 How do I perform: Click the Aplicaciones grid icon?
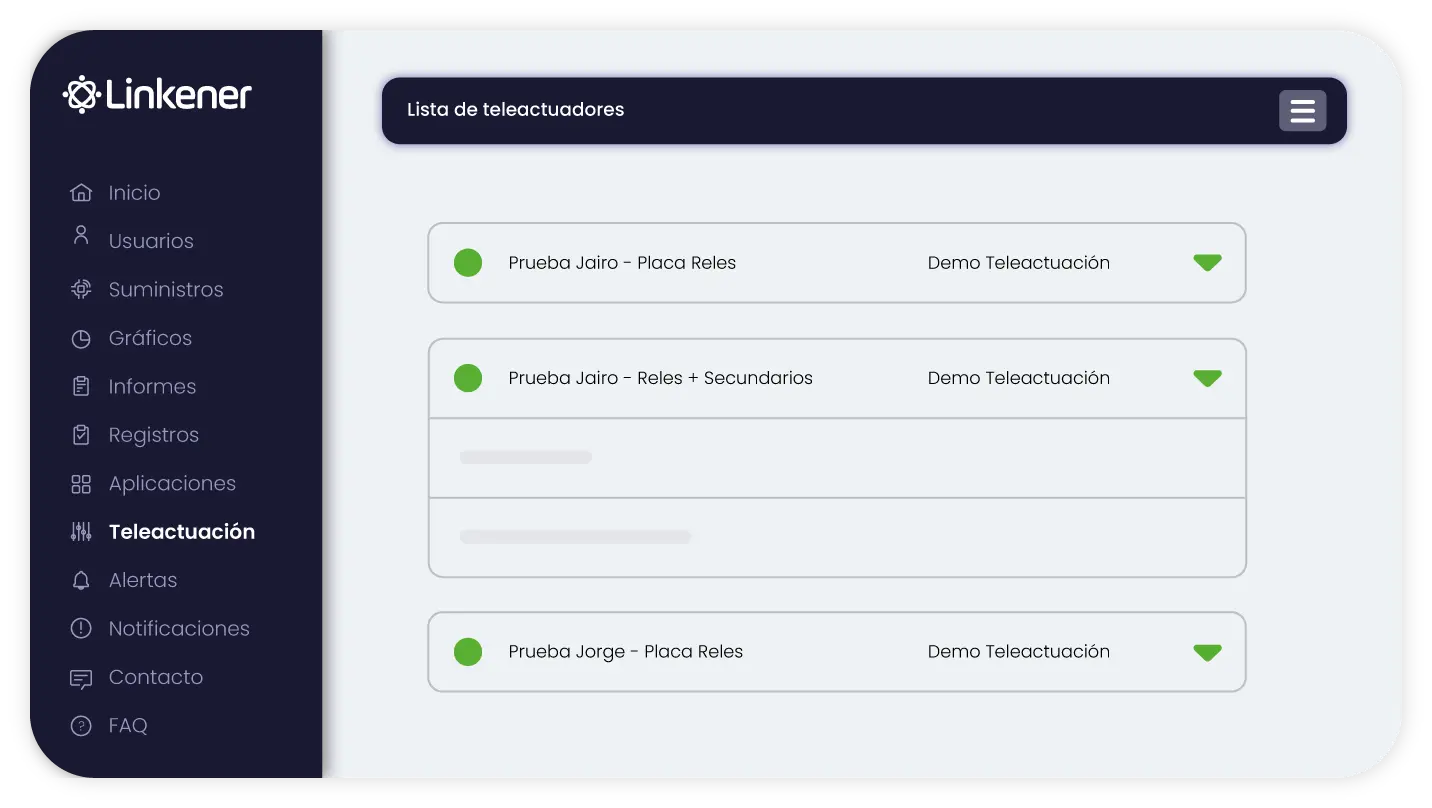[81, 484]
